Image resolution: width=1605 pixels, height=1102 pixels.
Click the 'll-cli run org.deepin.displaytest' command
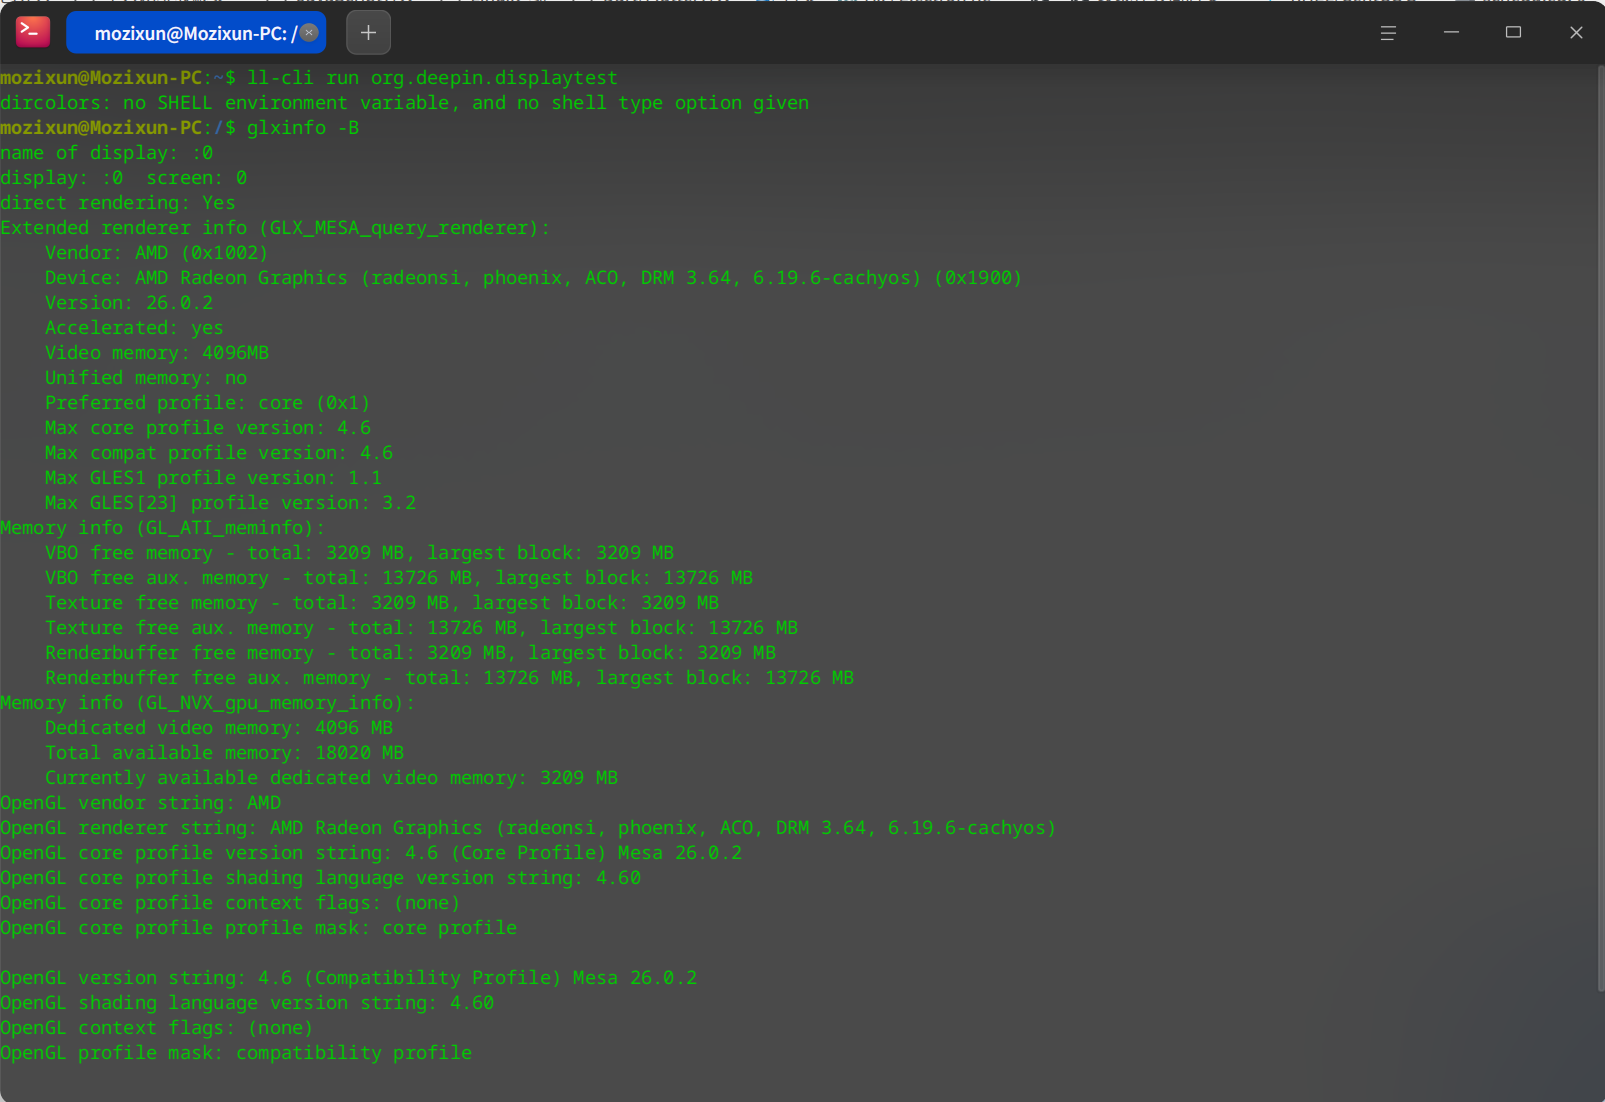432,78
